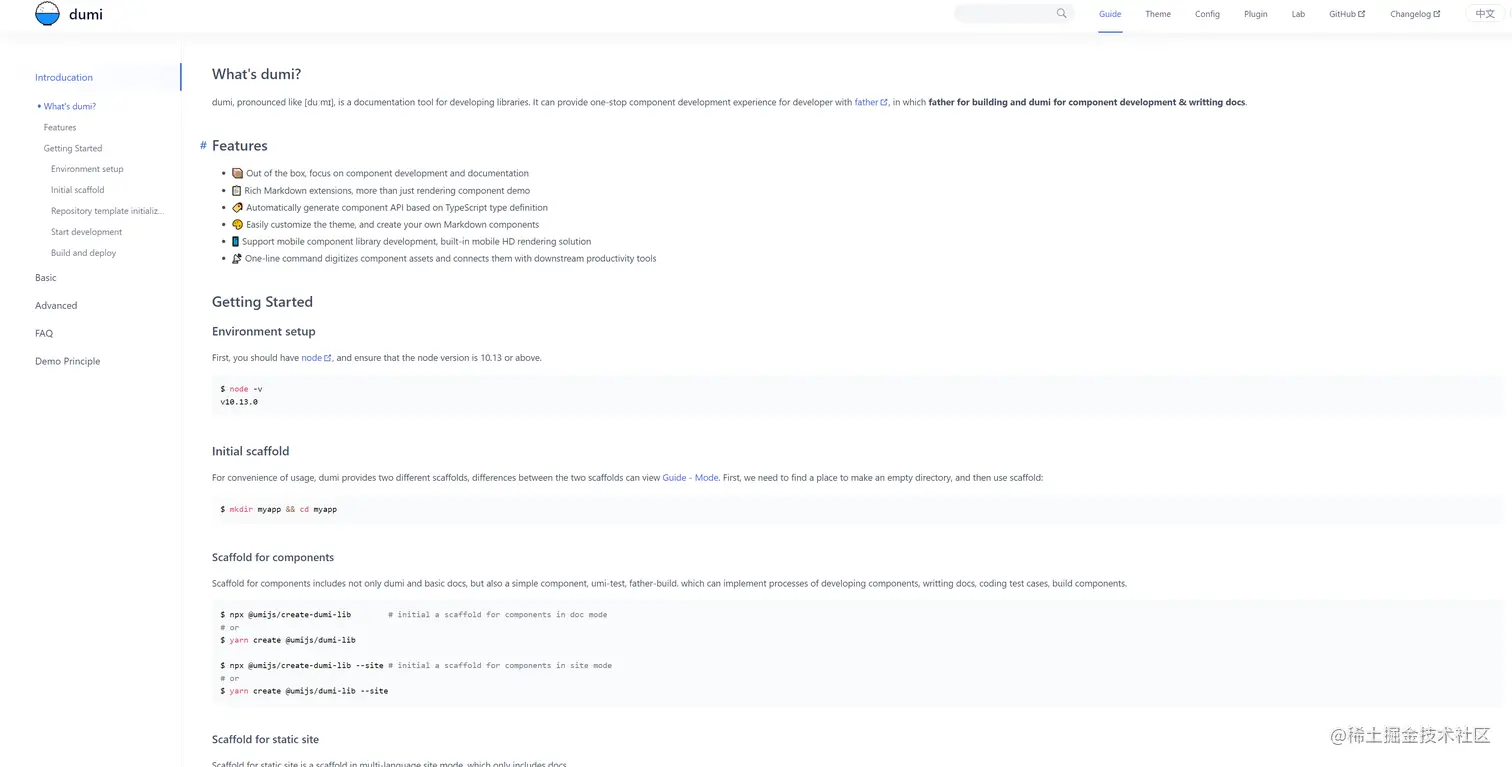Open the Lab tab

(1298, 14)
